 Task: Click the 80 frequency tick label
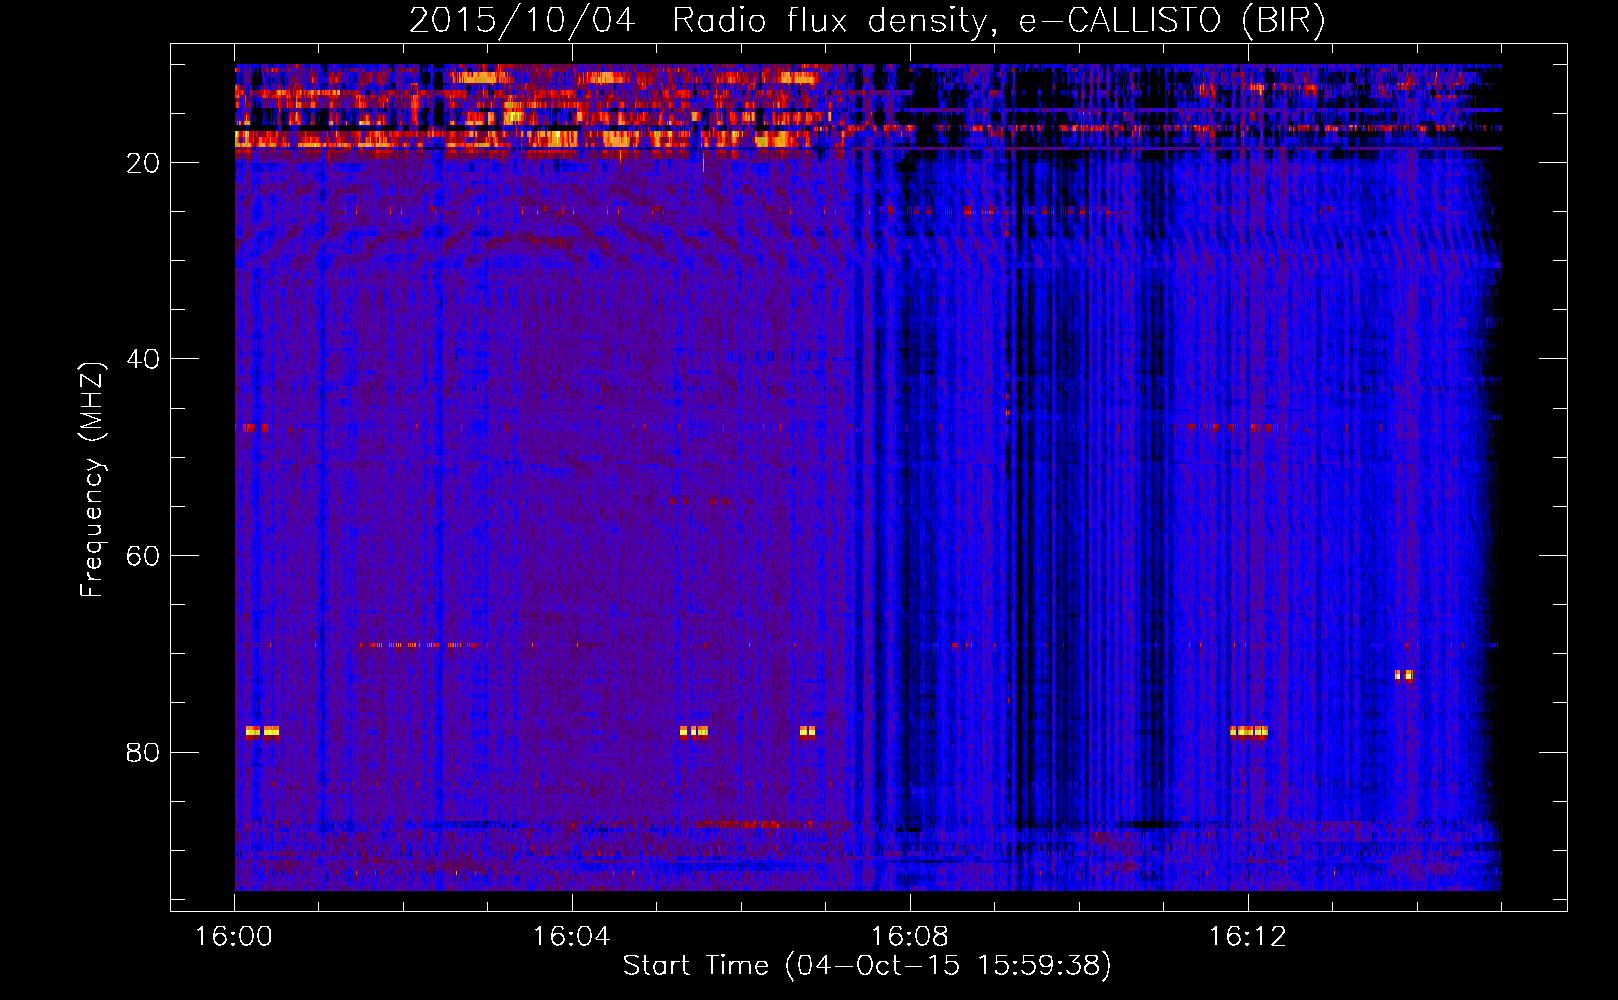point(143,752)
